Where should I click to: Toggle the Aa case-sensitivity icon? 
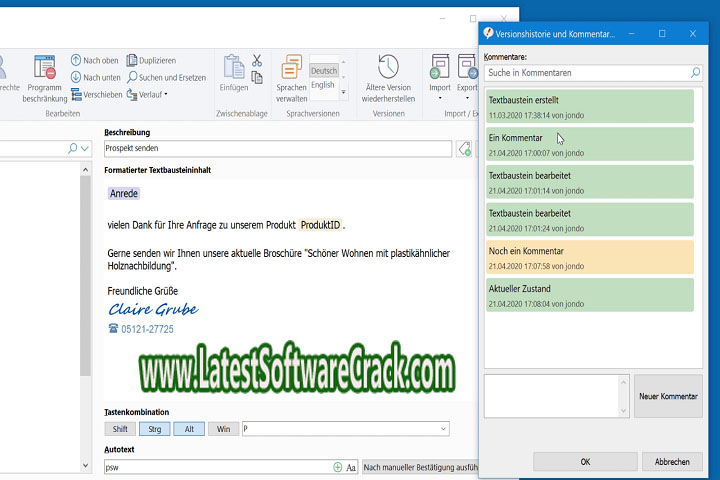click(351, 468)
